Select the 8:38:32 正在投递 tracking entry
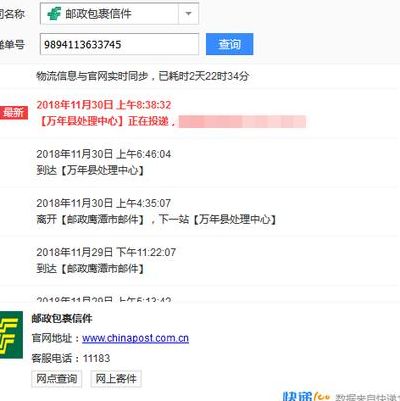 (199, 113)
